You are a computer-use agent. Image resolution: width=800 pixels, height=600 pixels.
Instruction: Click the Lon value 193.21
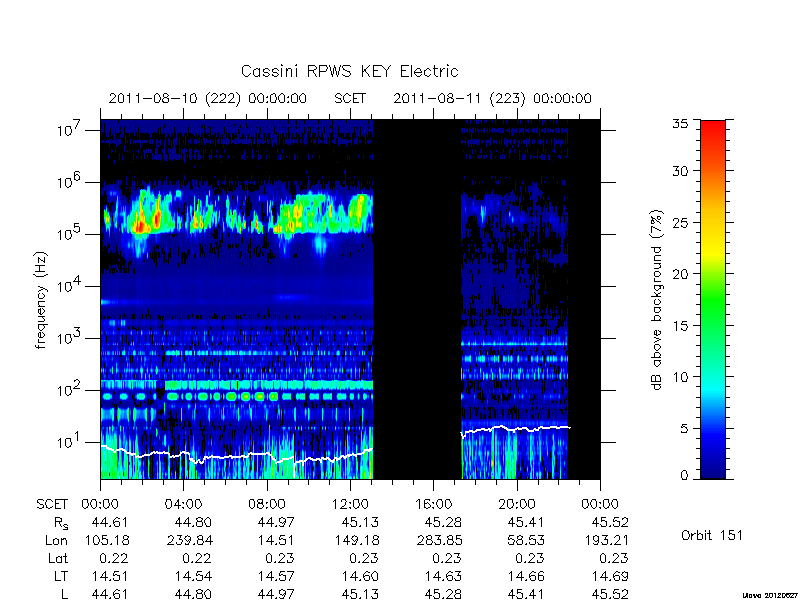coord(606,540)
